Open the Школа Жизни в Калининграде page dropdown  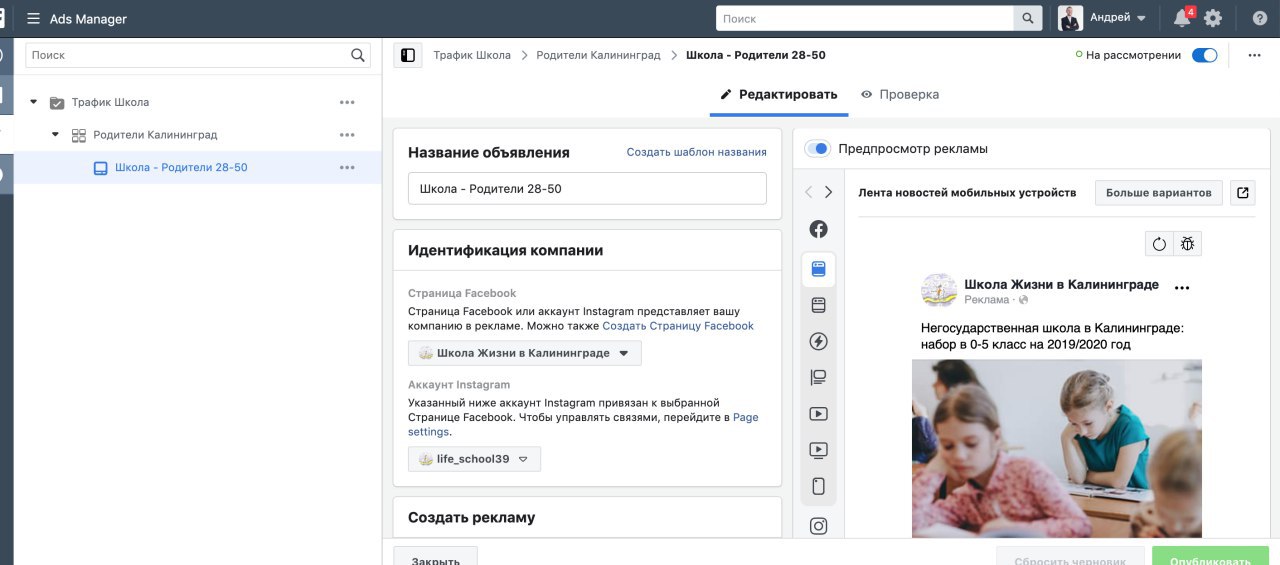525,353
